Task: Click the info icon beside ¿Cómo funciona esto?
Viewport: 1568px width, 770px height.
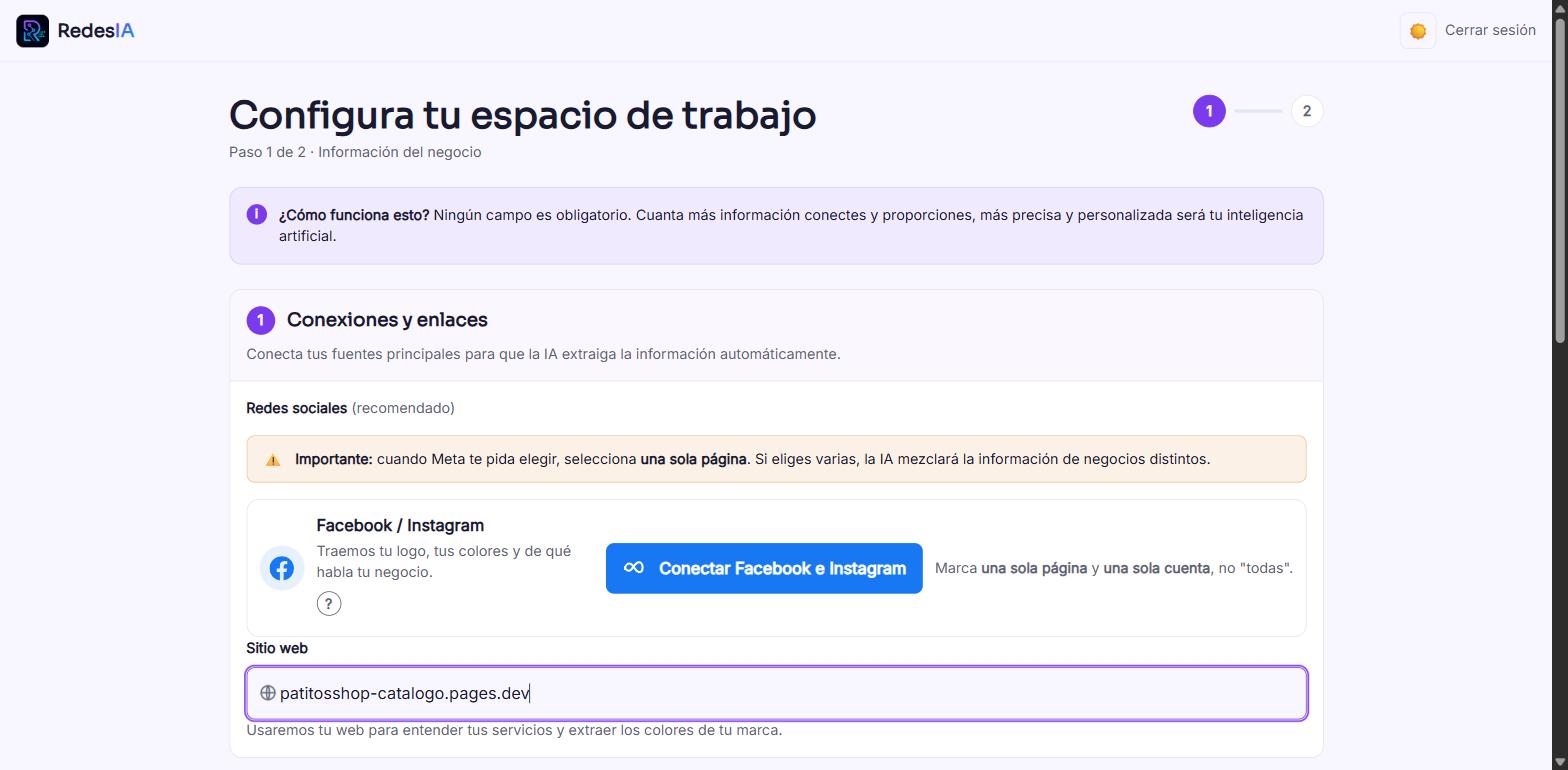Action: click(257, 215)
